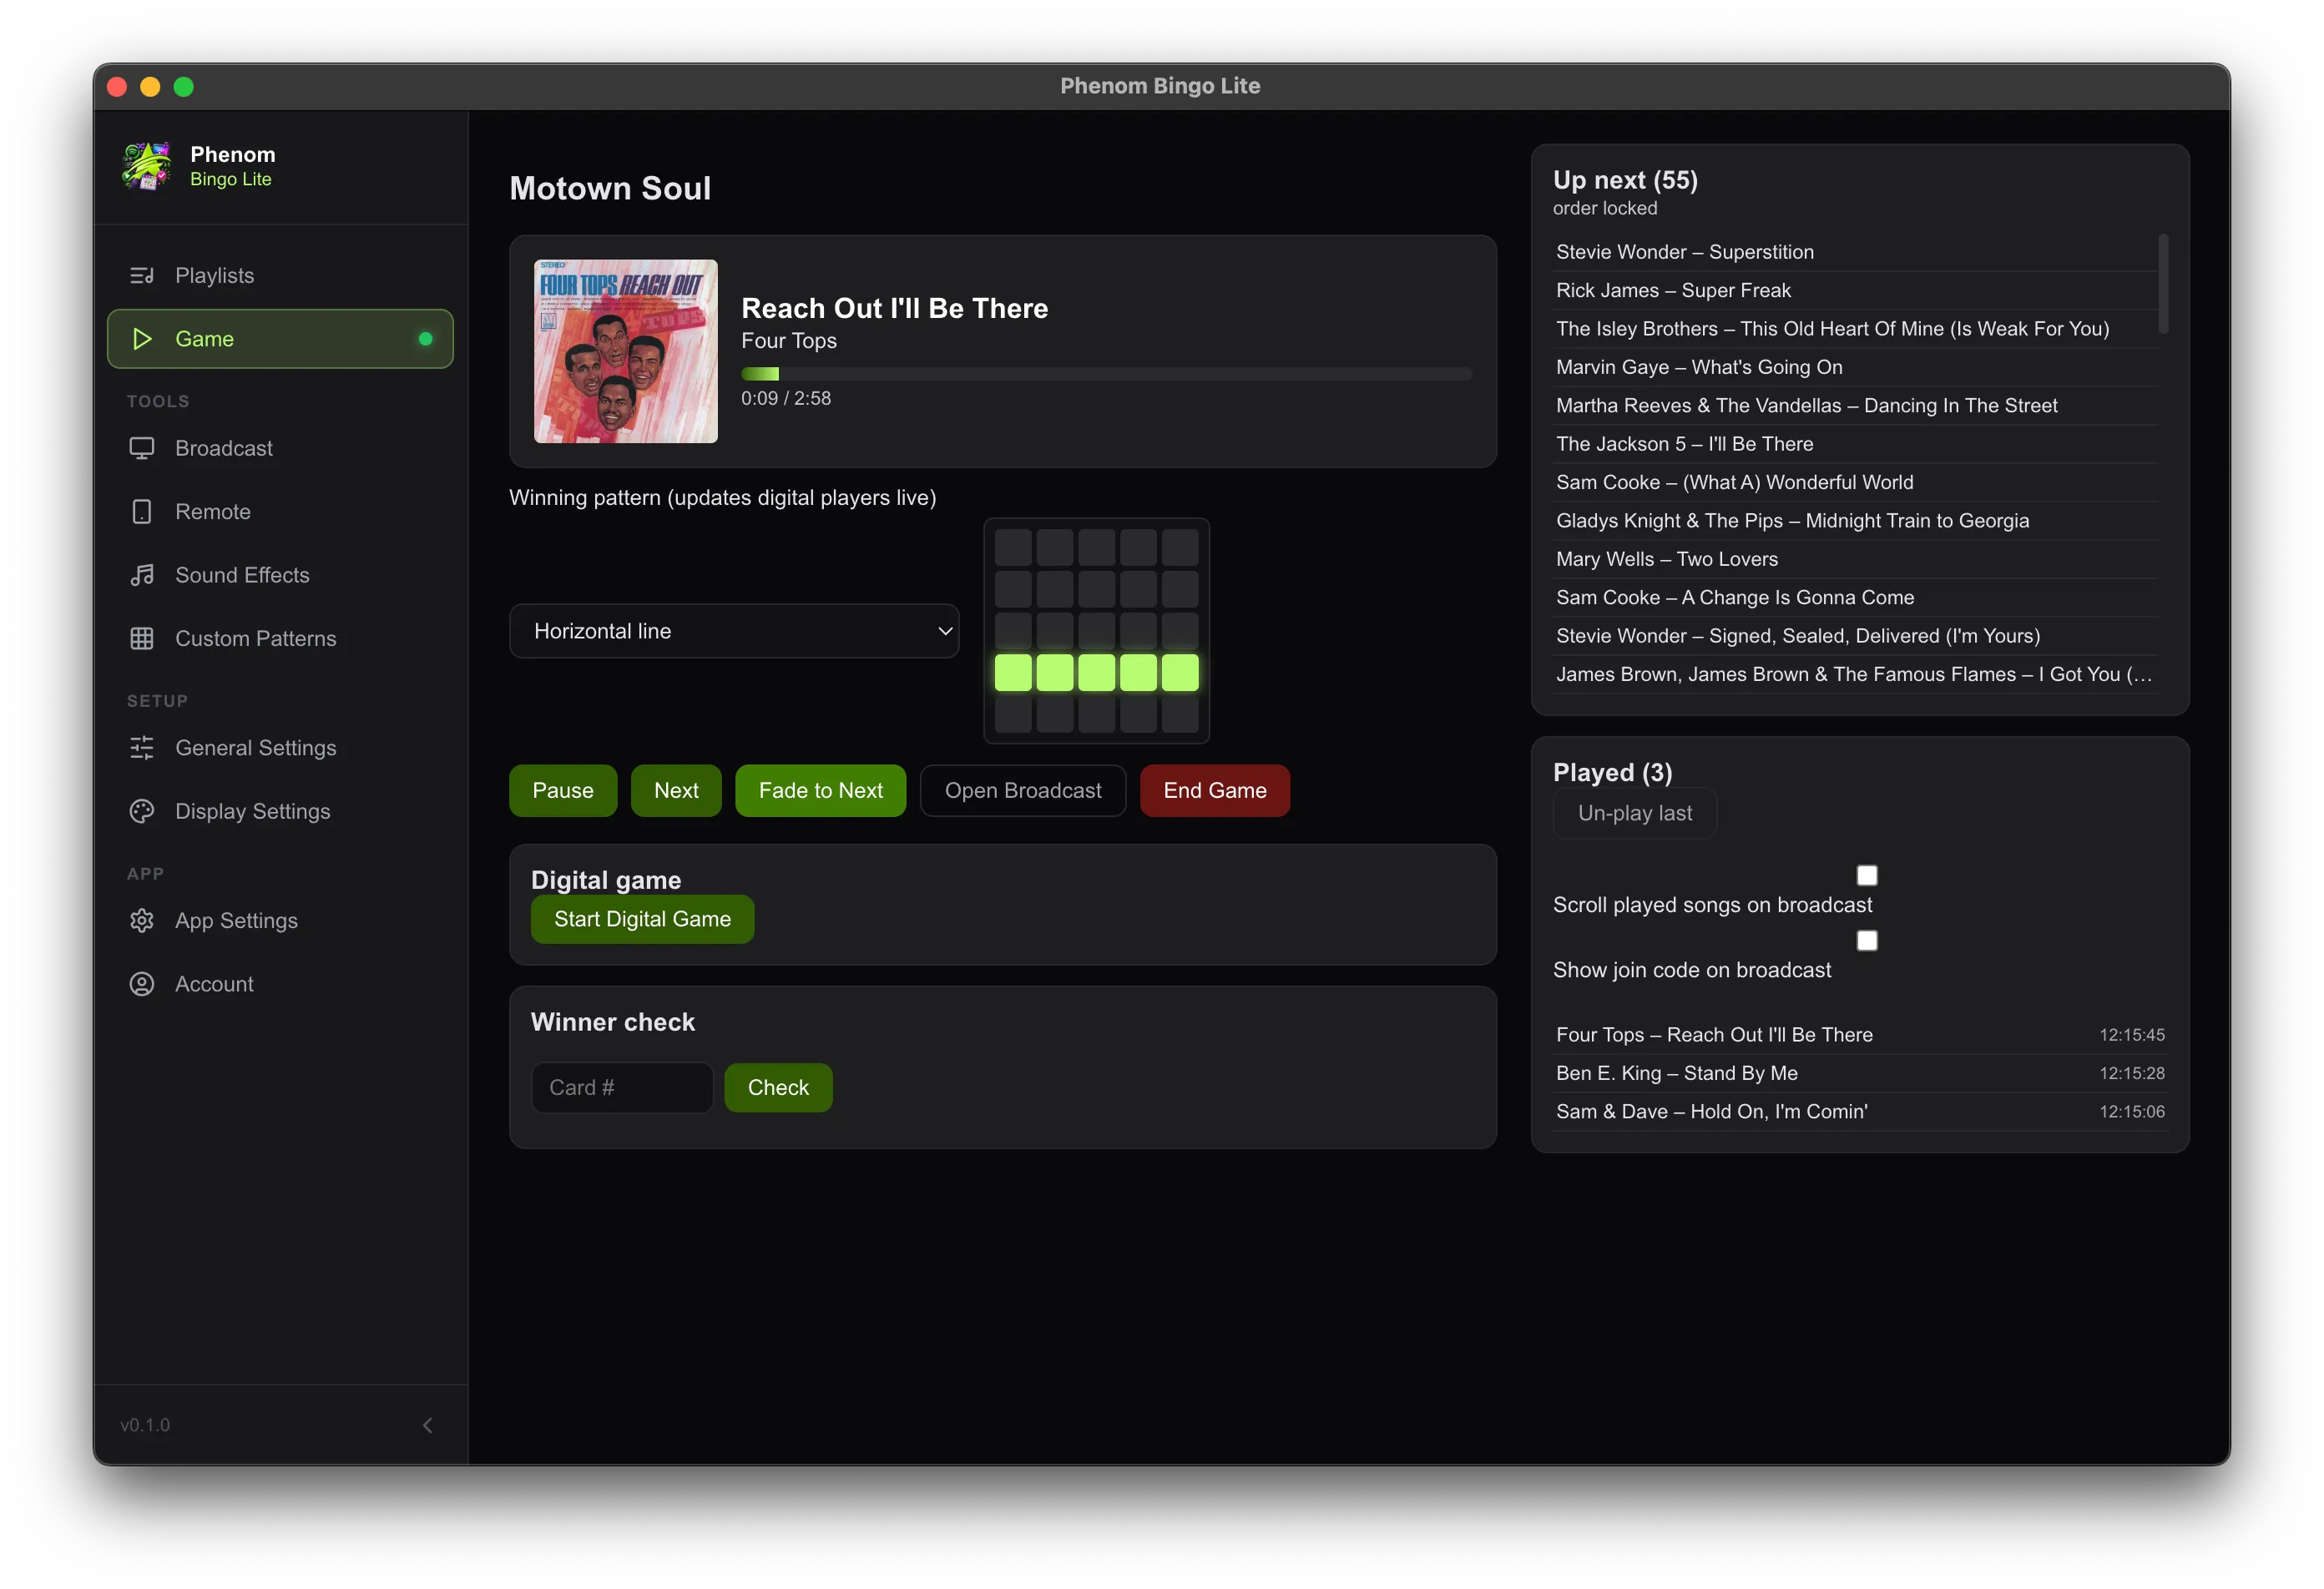Image resolution: width=2324 pixels, height=1589 pixels.
Task: Select Mary Wells – Two Lovers
Action: 1856,559
